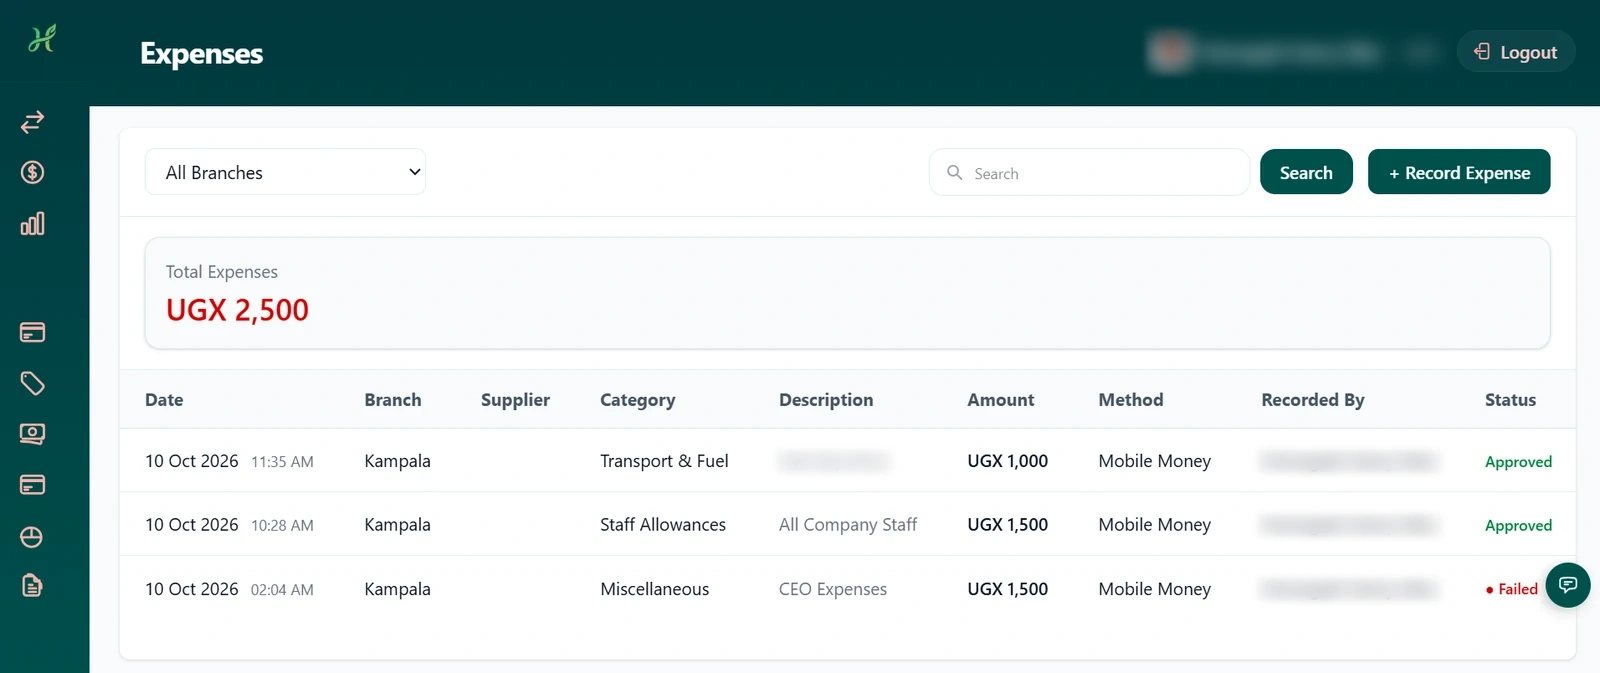Open the bar chart sidebar icon
The height and width of the screenshot is (673, 1600).
click(32, 223)
